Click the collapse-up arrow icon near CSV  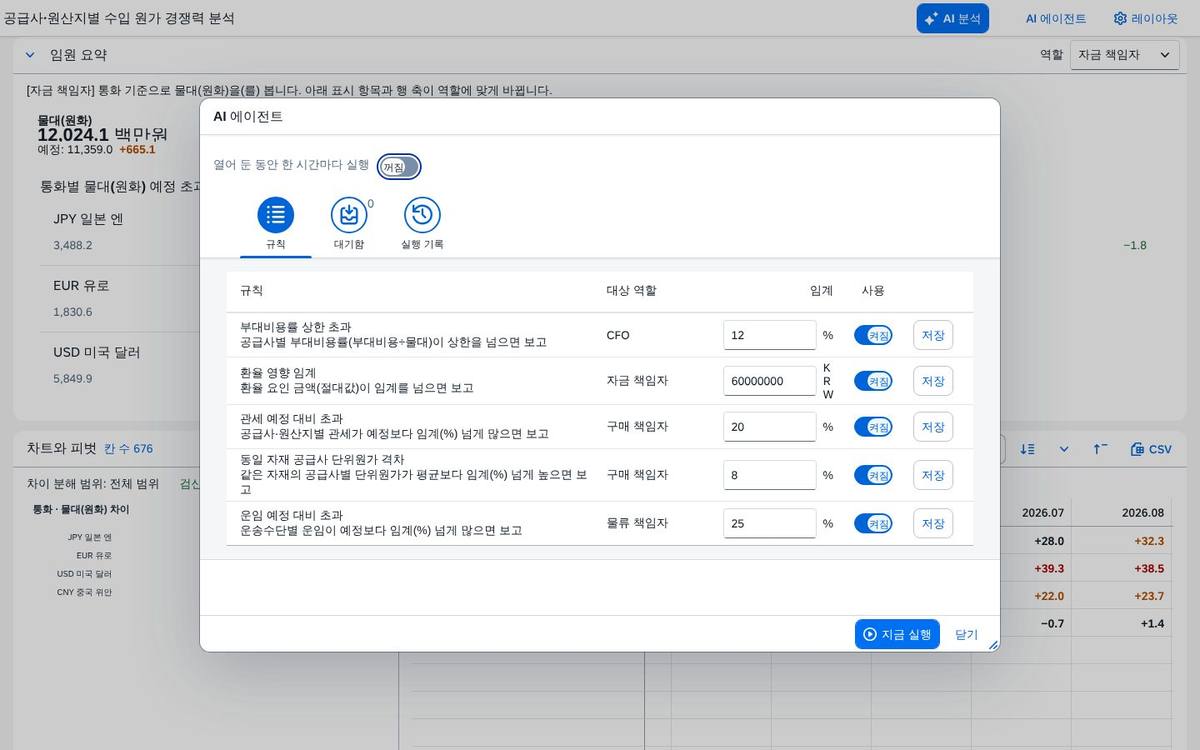[1100, 449]
